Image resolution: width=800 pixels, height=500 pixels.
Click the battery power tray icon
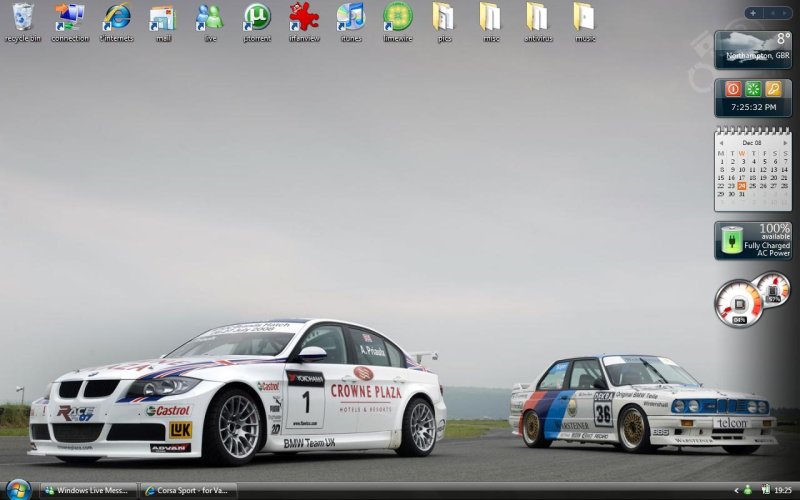click(765, 490)
